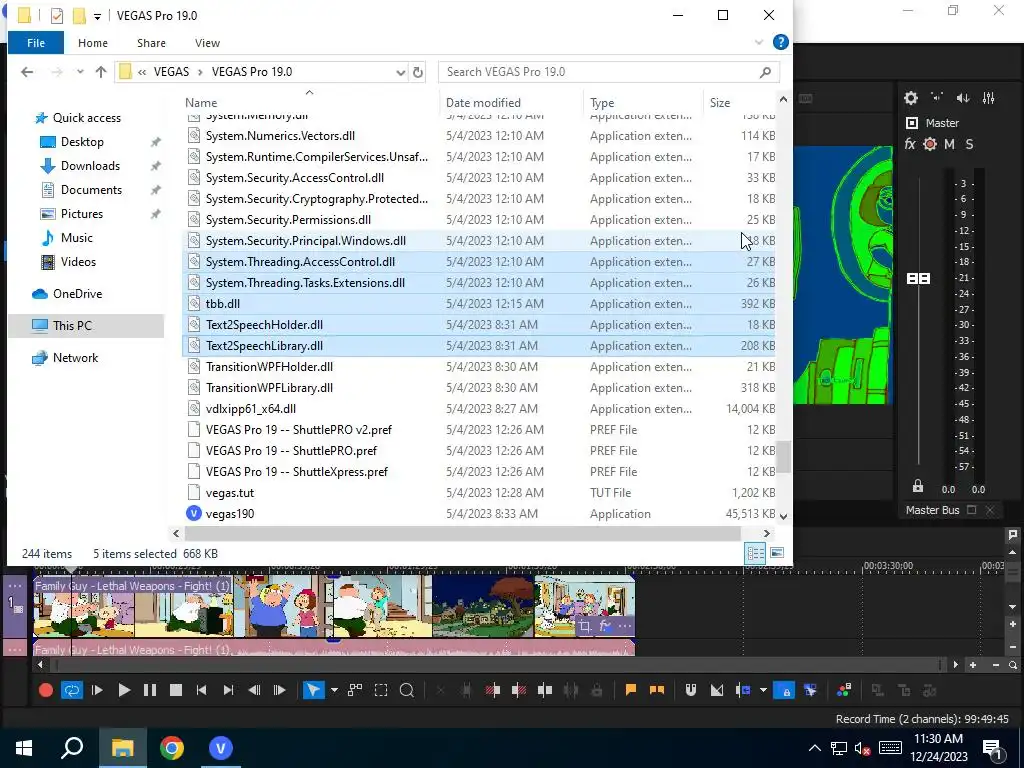
Task: Insert a marker with orange flag icon
Action: click(x=631, y=690)
